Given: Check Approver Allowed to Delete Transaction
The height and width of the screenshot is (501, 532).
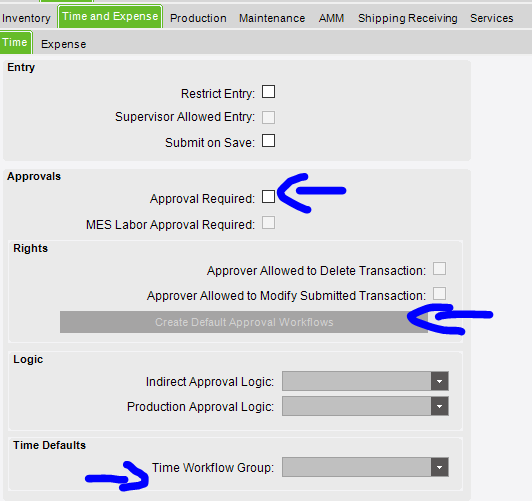Looking at the screenshot, I should coord(439,269).
